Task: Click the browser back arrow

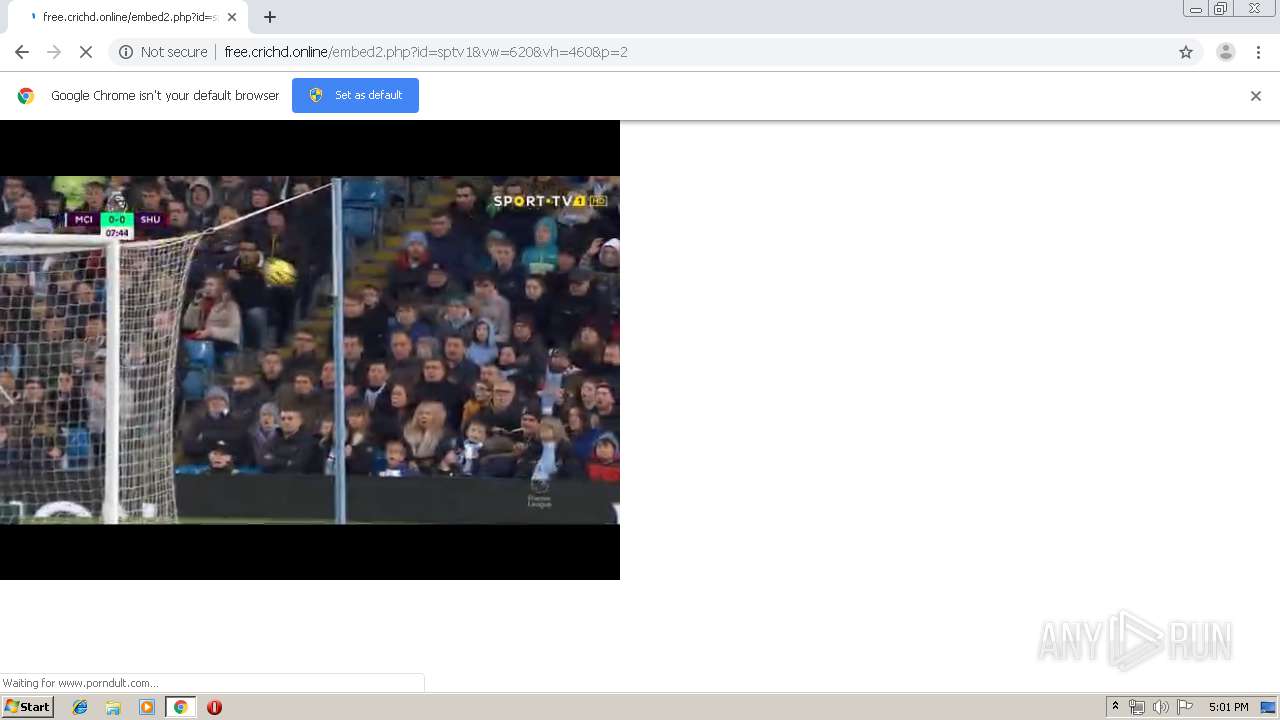Action: coord(22,52)
